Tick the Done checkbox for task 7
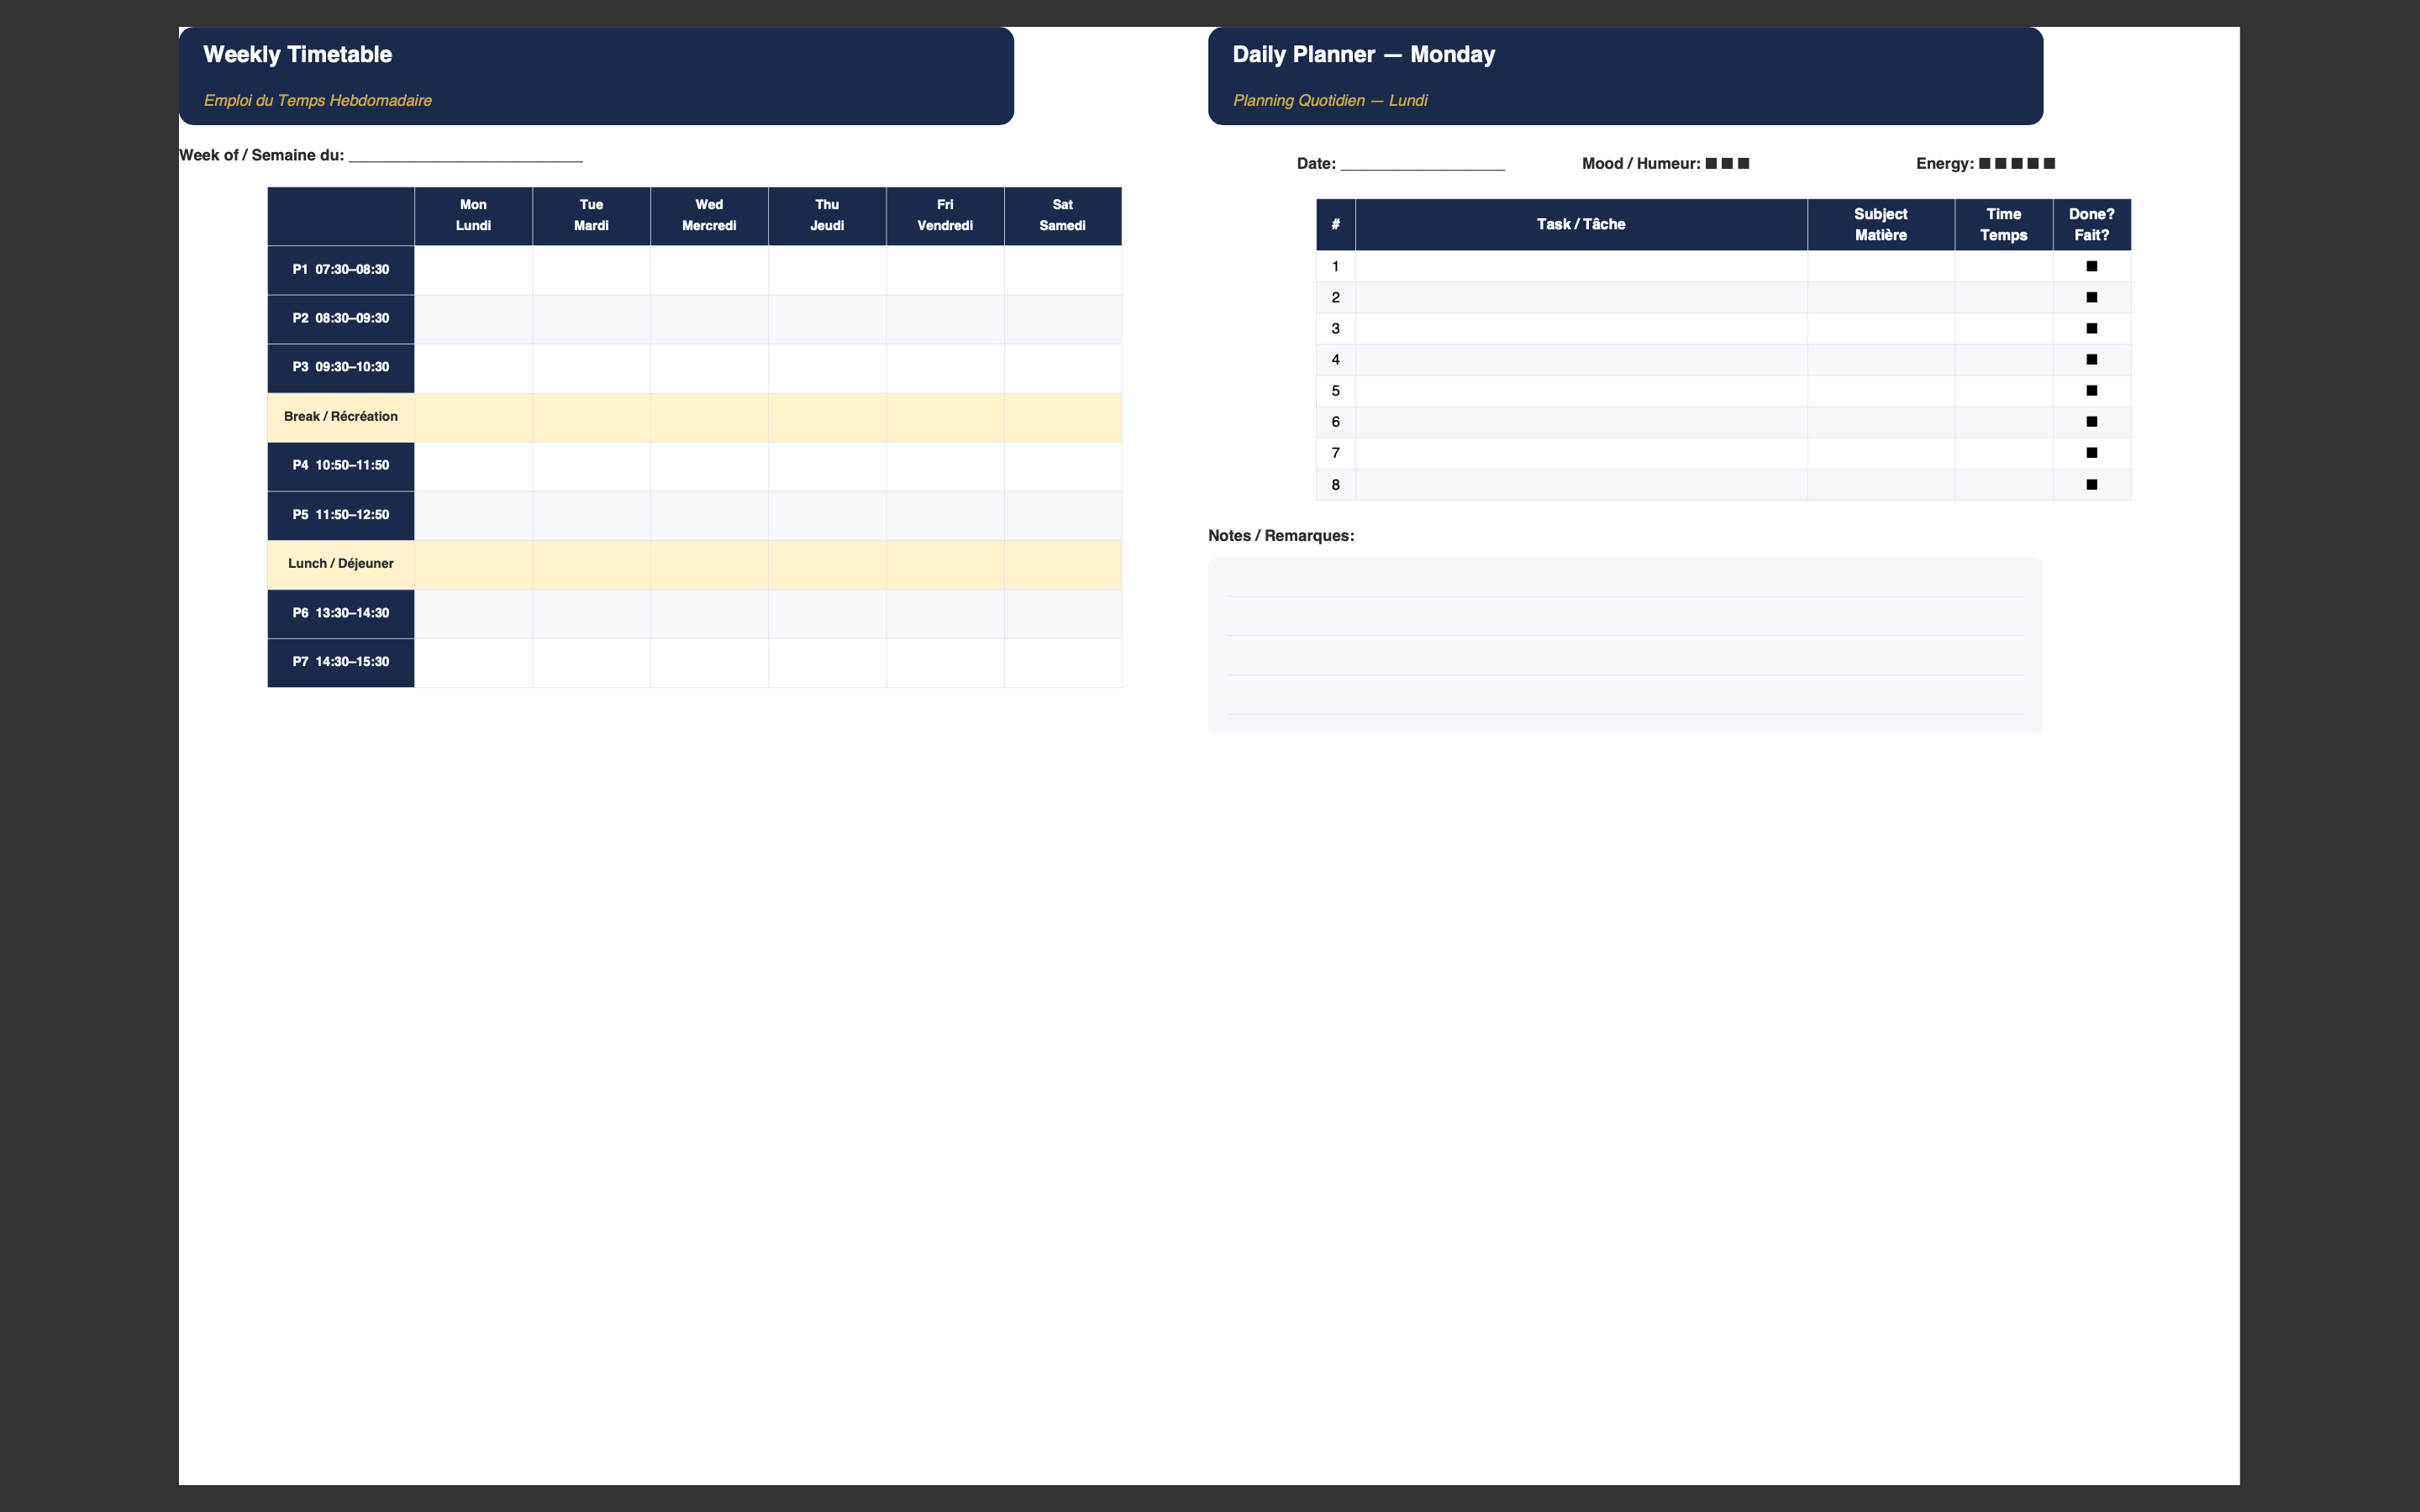The width and height of the screenshot is (2420, 1512). coord(2091,453)
